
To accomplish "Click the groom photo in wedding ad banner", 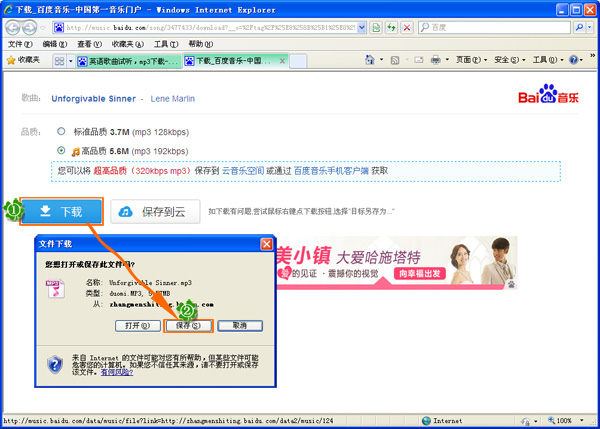I will point(498,261).
